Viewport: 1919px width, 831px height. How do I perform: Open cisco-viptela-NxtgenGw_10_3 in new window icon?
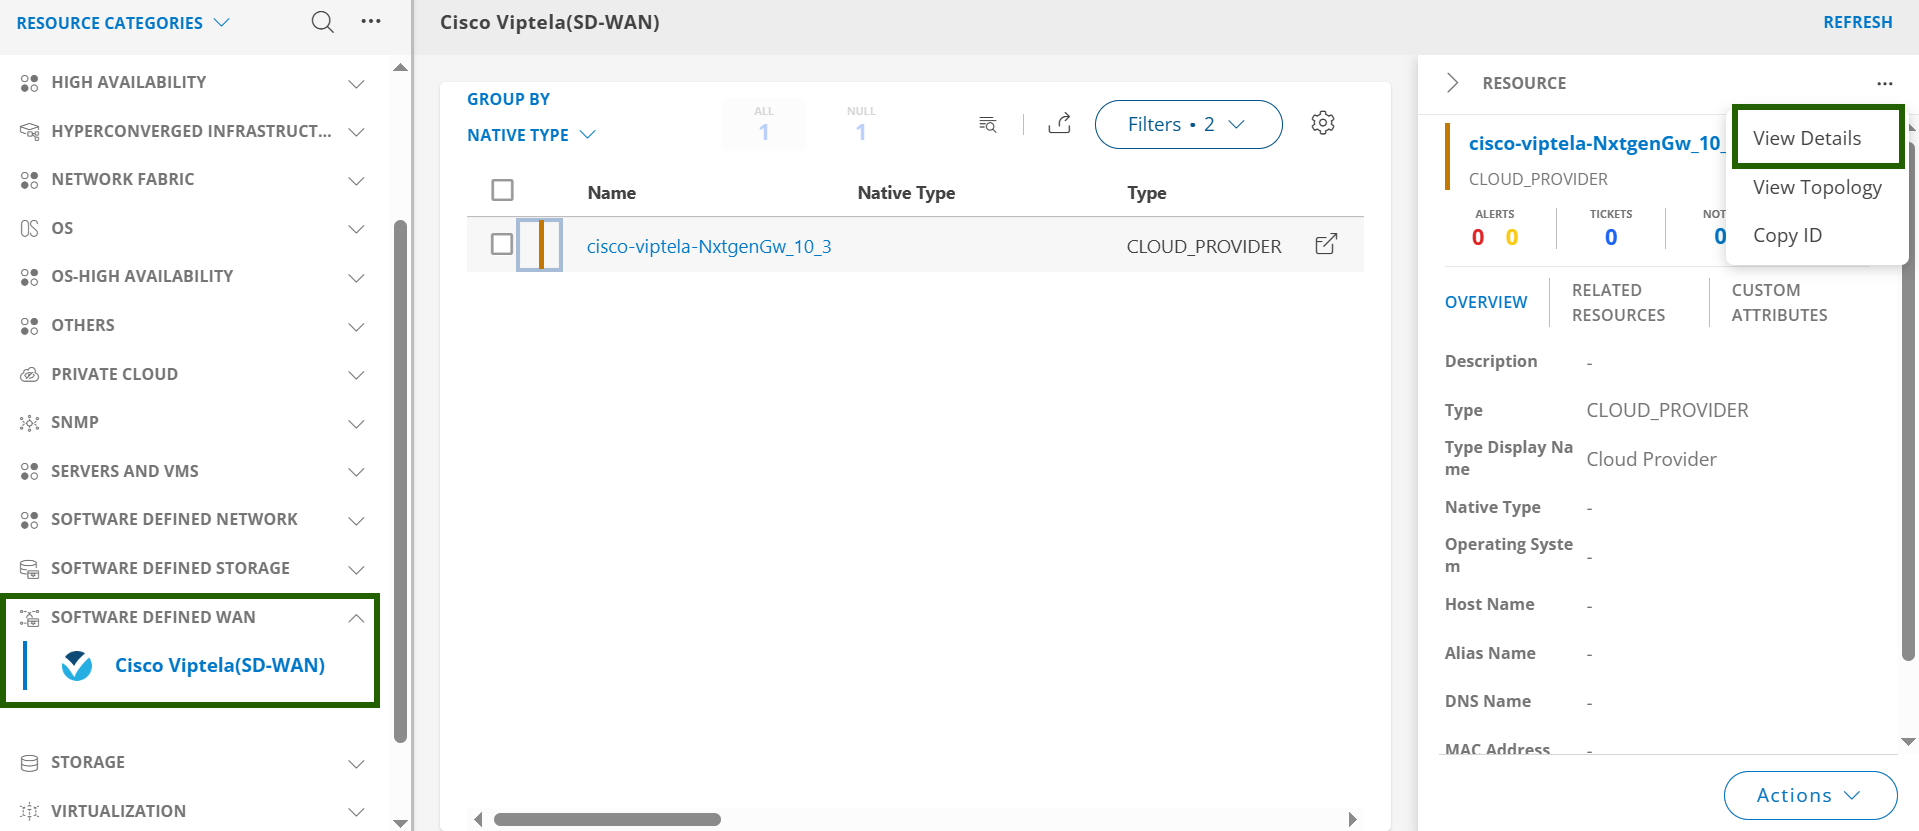[x=1326, y=244]
